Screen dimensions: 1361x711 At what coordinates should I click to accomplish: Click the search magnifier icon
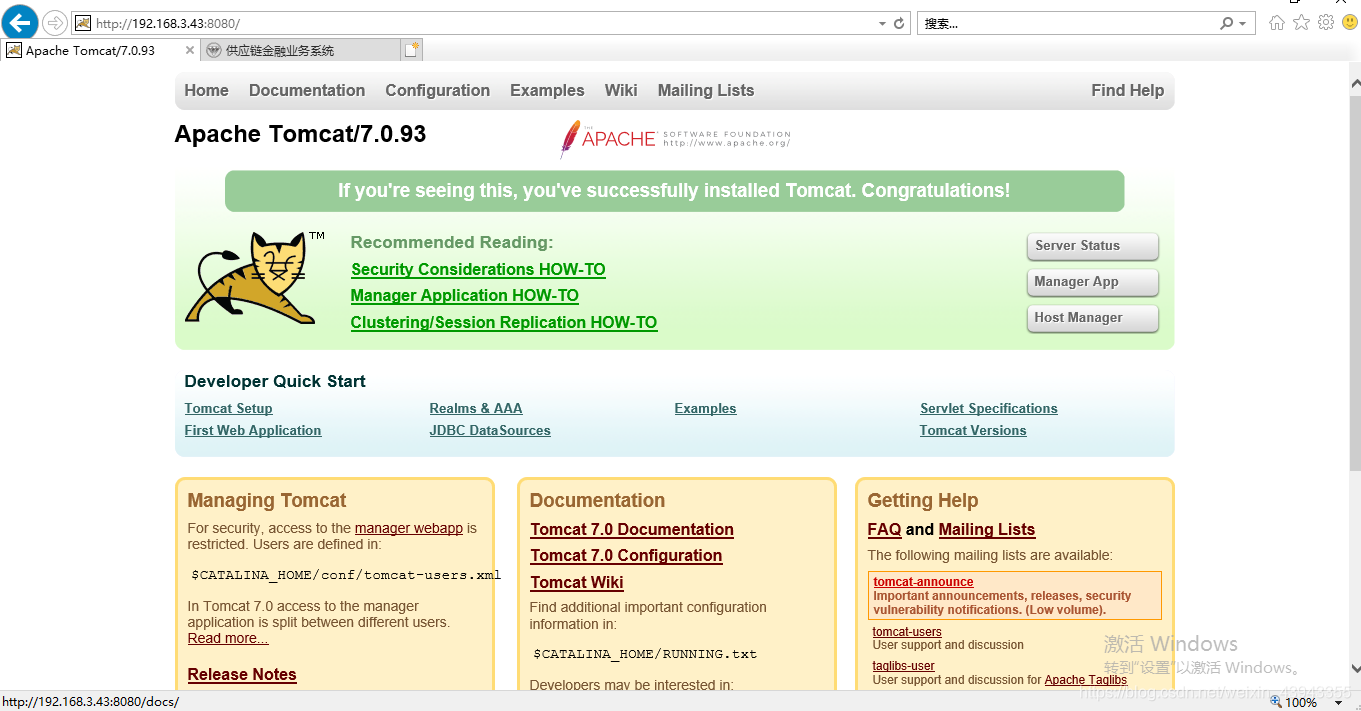(1227, 23)
